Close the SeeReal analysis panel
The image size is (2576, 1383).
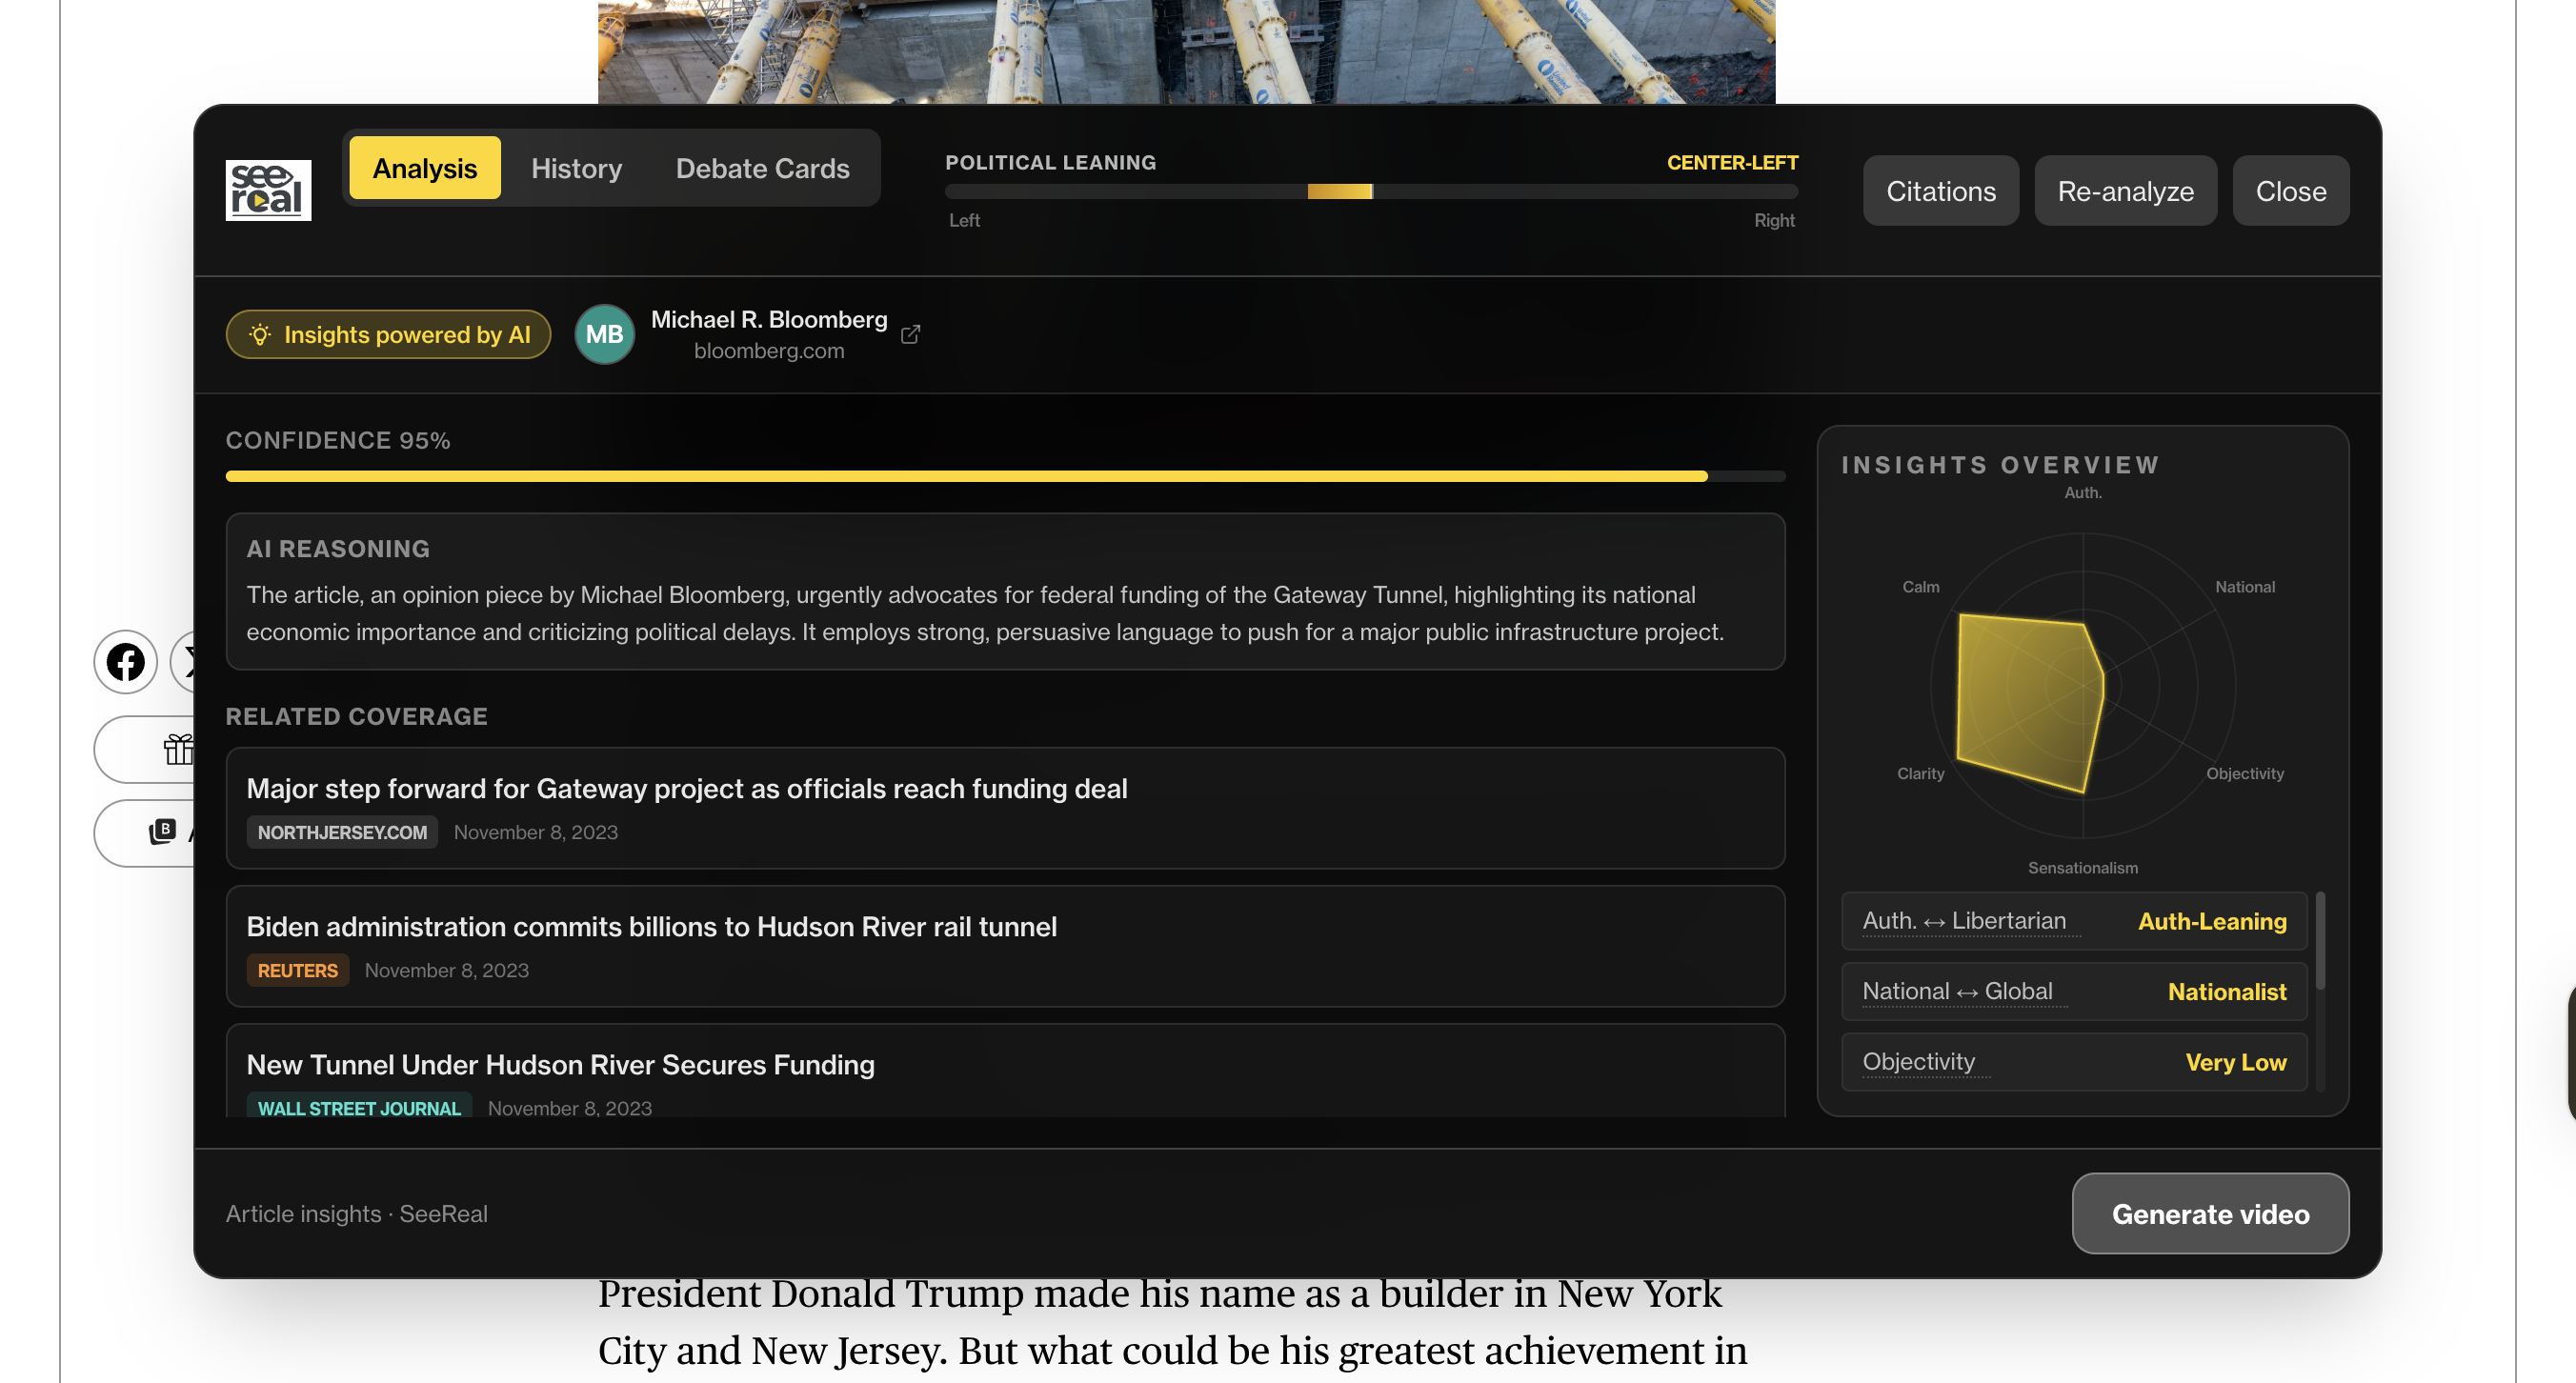2290,190
